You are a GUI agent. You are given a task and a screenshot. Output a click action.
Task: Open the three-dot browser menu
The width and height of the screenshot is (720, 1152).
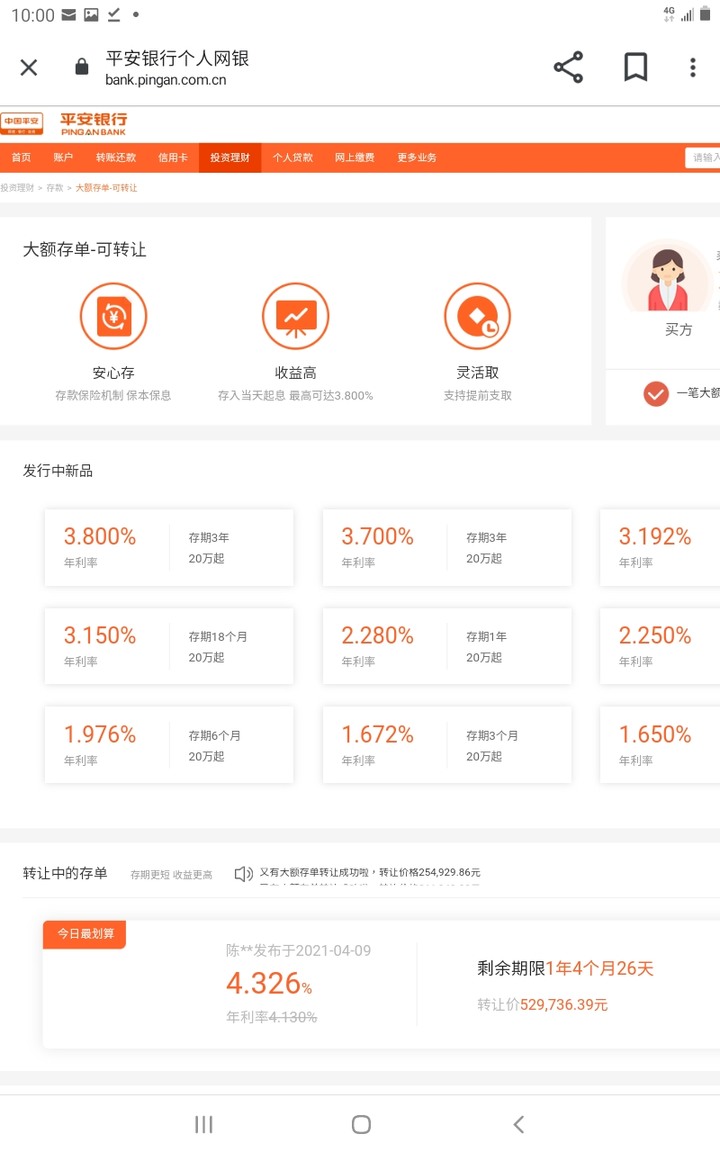coord(692,67)
